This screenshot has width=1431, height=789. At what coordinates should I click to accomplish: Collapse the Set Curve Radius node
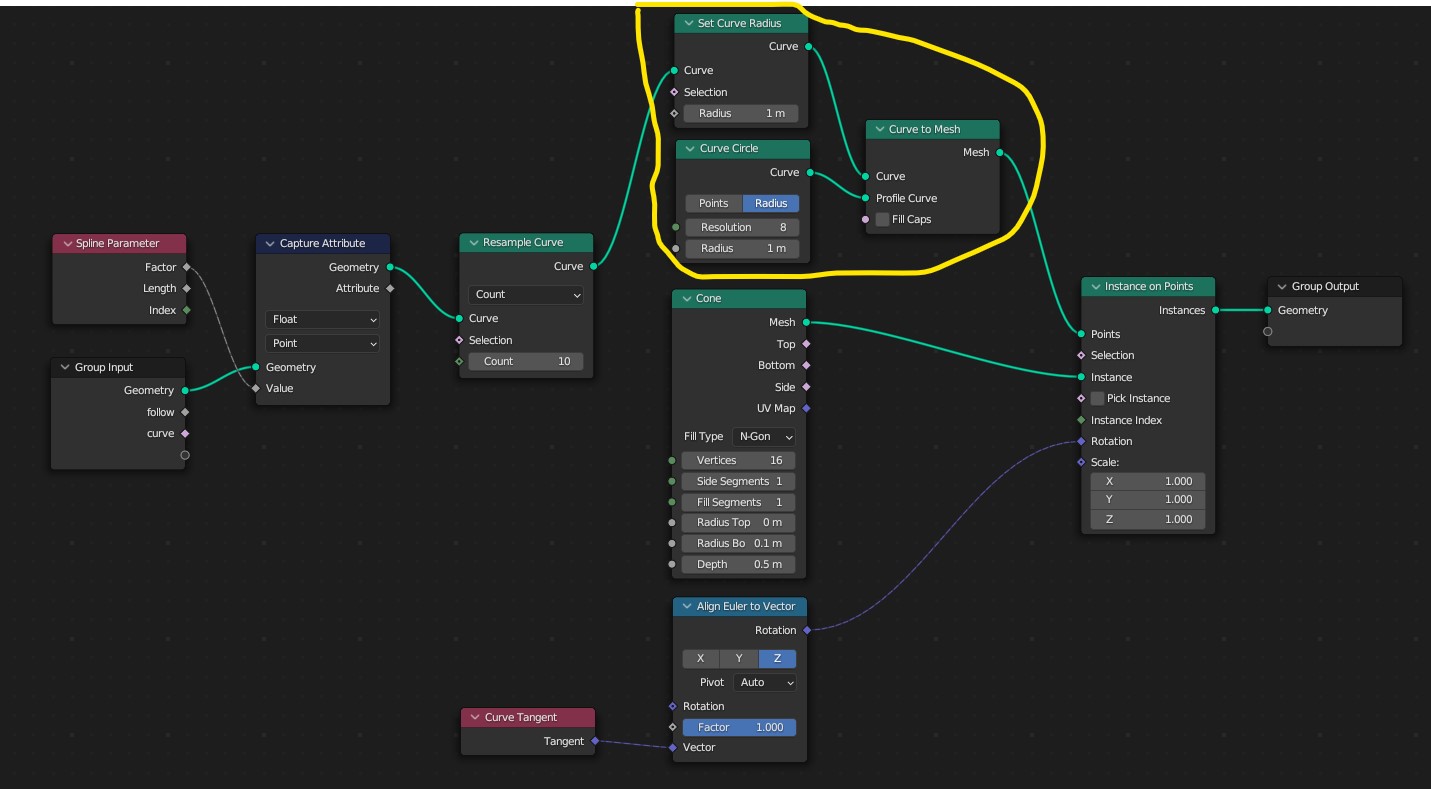687,23
